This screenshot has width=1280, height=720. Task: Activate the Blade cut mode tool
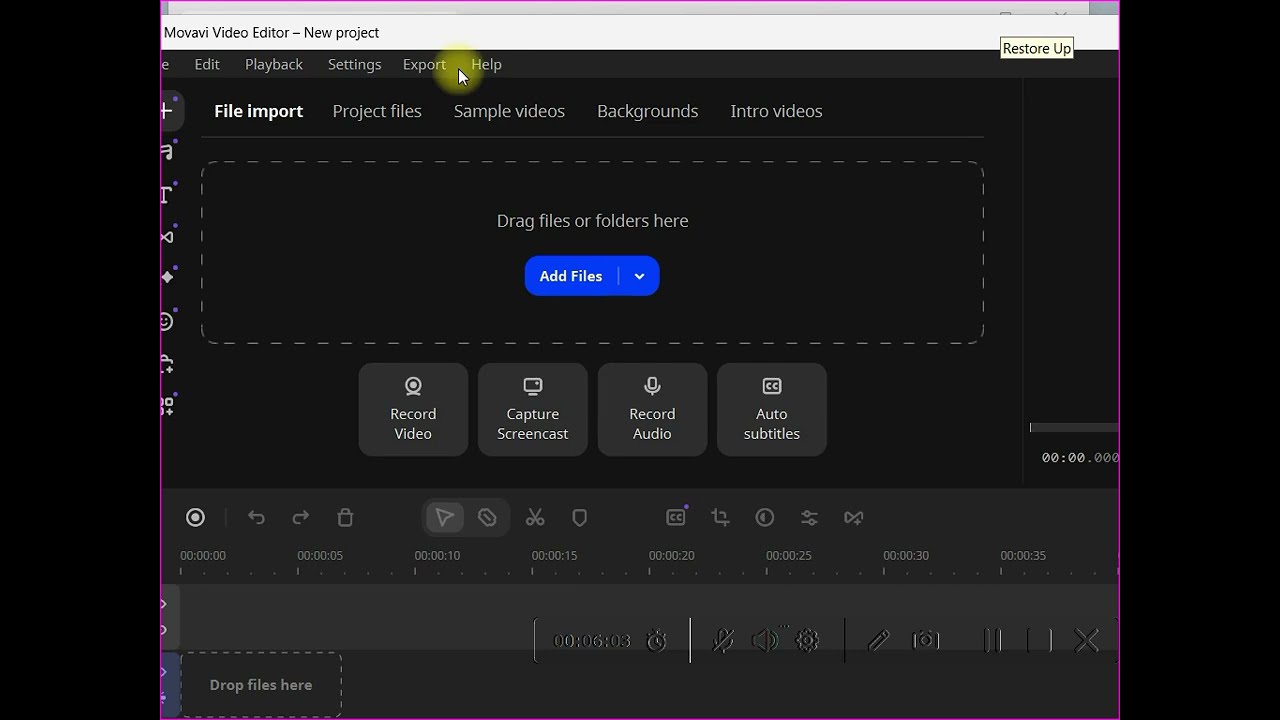point(487,517)
